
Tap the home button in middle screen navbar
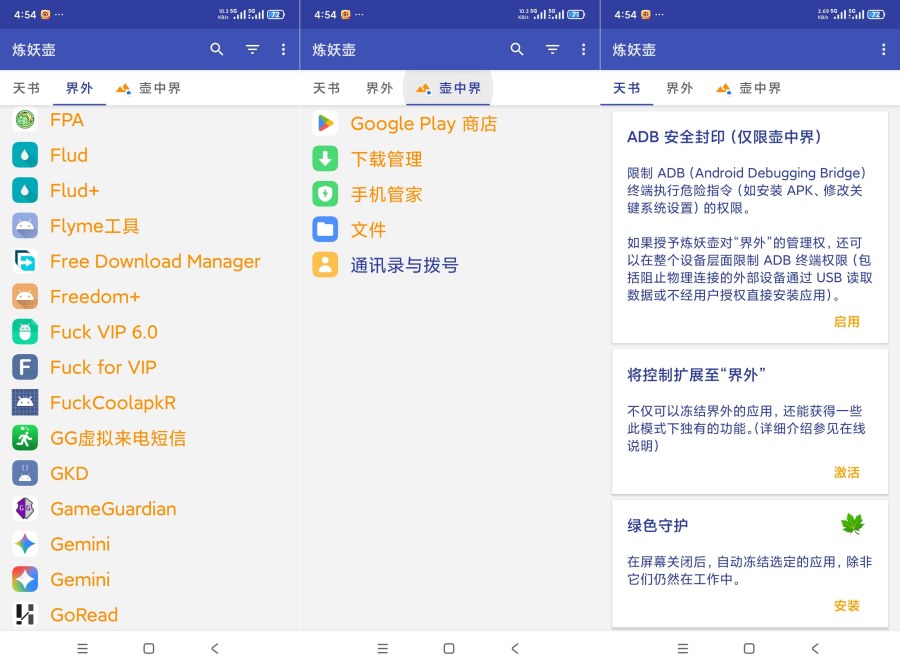pyautogui.click(x=449, y=648)
